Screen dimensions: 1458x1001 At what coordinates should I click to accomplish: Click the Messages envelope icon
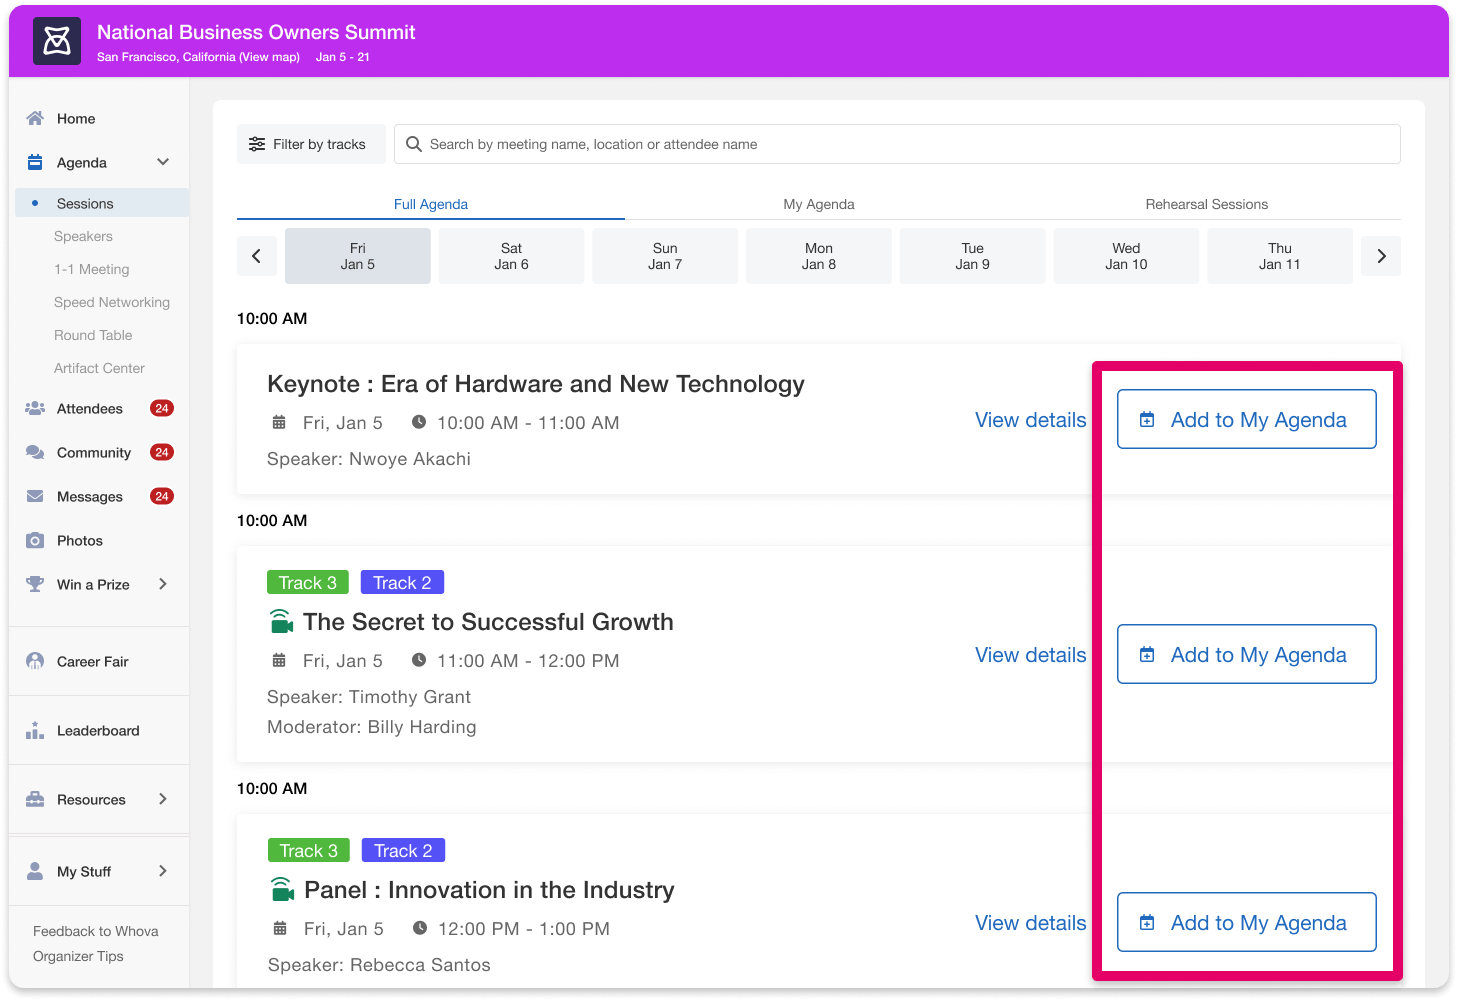pos(35,496)
